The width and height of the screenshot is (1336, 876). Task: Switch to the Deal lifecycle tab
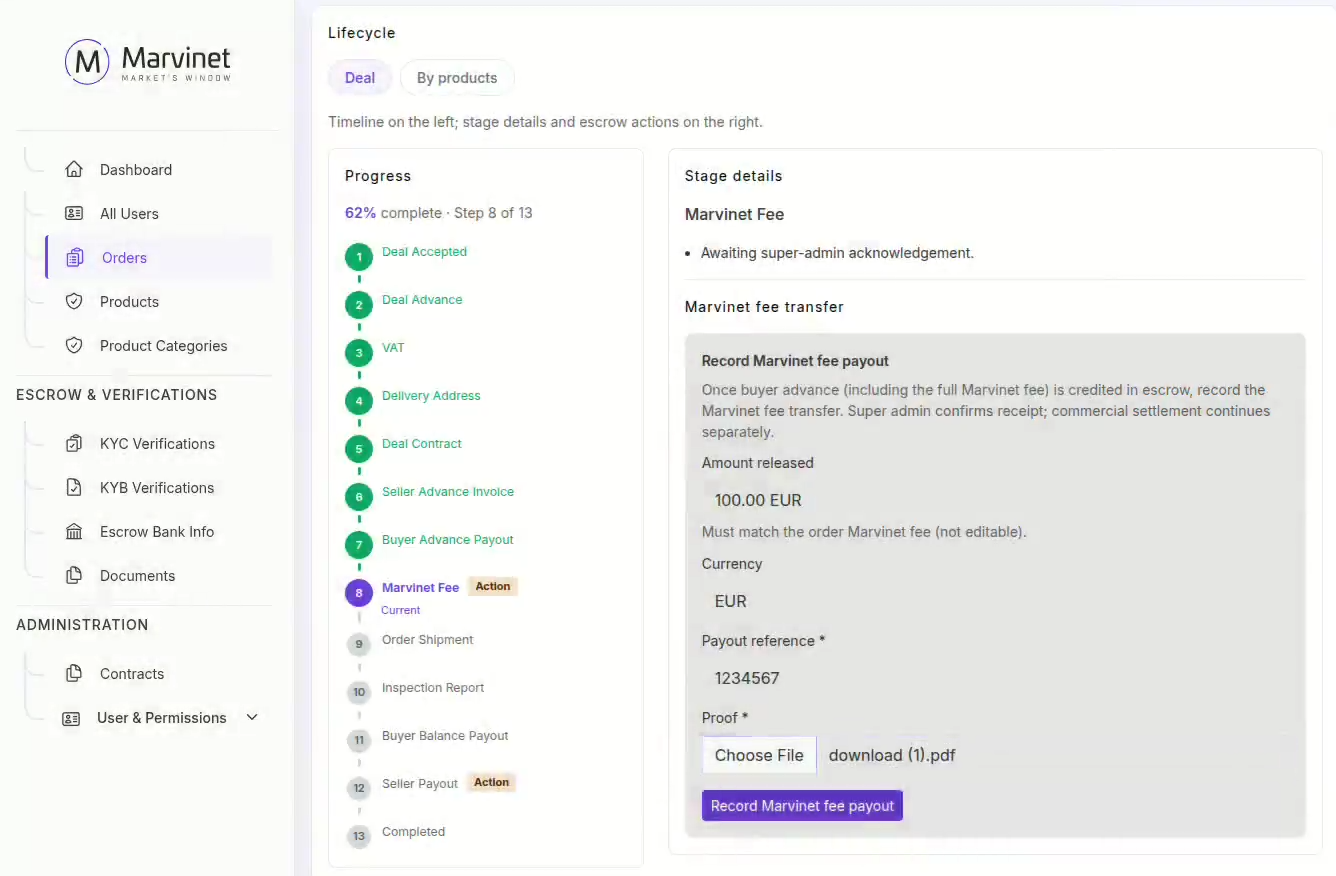(x=360, y=78)
